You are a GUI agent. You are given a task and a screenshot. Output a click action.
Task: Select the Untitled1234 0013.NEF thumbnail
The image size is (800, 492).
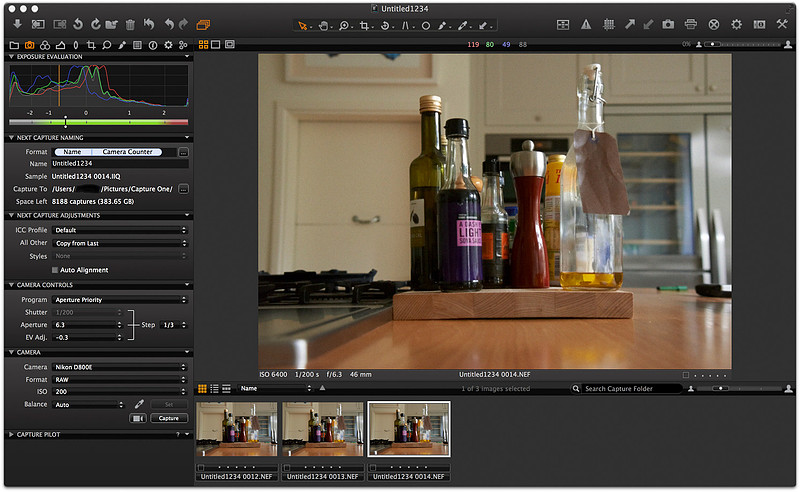click(x=322, y=430)
